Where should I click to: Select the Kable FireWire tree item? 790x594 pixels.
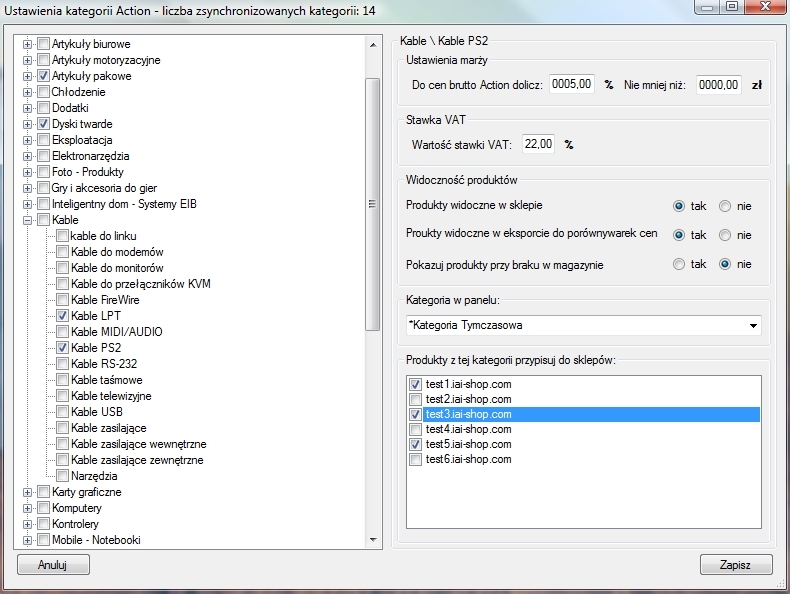[105, 300]
